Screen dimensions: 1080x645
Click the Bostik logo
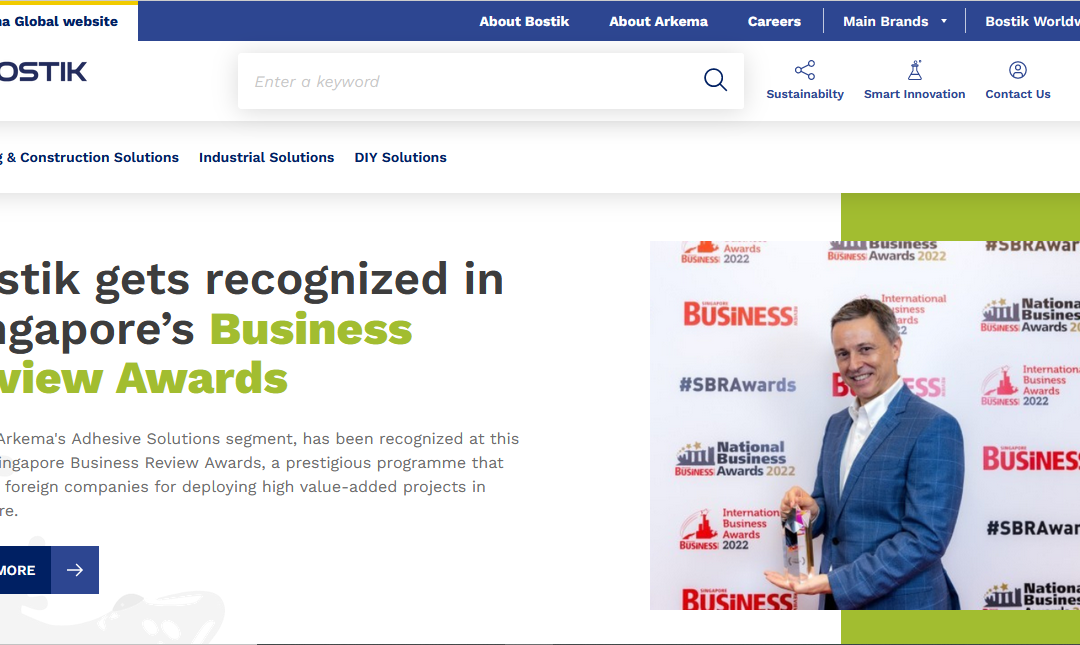point(43,72)
